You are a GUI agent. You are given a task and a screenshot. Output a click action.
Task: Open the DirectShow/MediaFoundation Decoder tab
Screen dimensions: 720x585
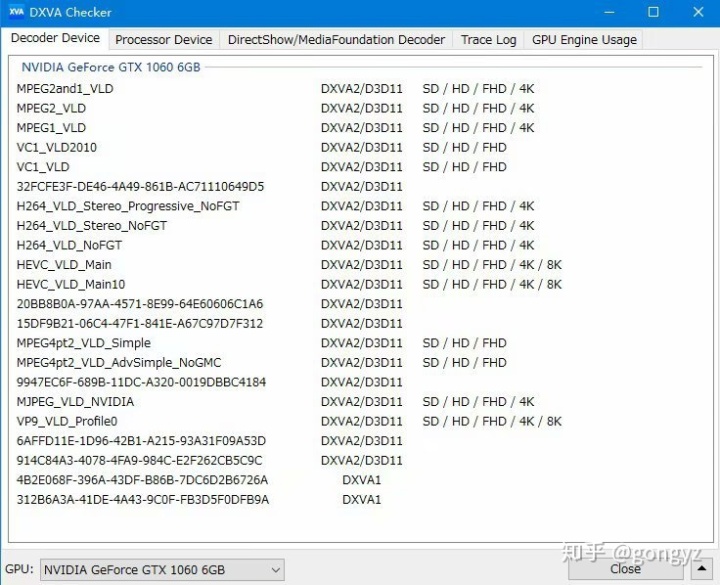336,40
